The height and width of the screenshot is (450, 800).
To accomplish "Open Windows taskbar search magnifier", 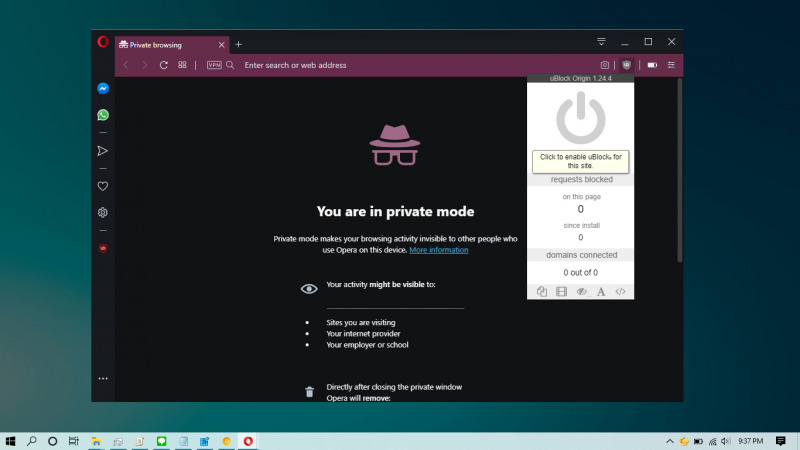I will click(32, 441).
